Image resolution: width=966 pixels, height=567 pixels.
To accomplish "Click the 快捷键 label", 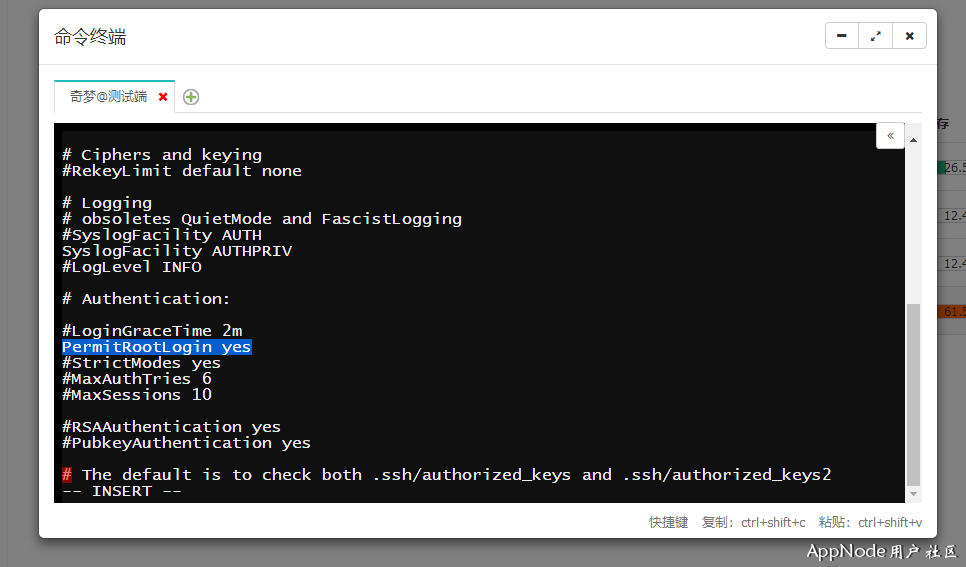I will (668, 522).
